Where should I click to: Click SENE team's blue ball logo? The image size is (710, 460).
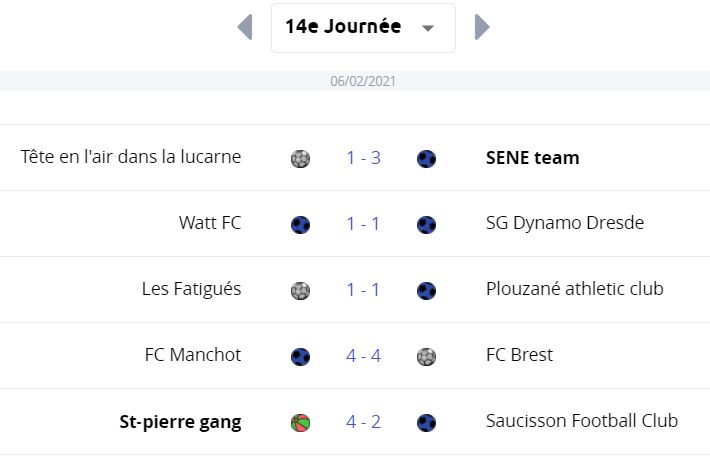426,158
